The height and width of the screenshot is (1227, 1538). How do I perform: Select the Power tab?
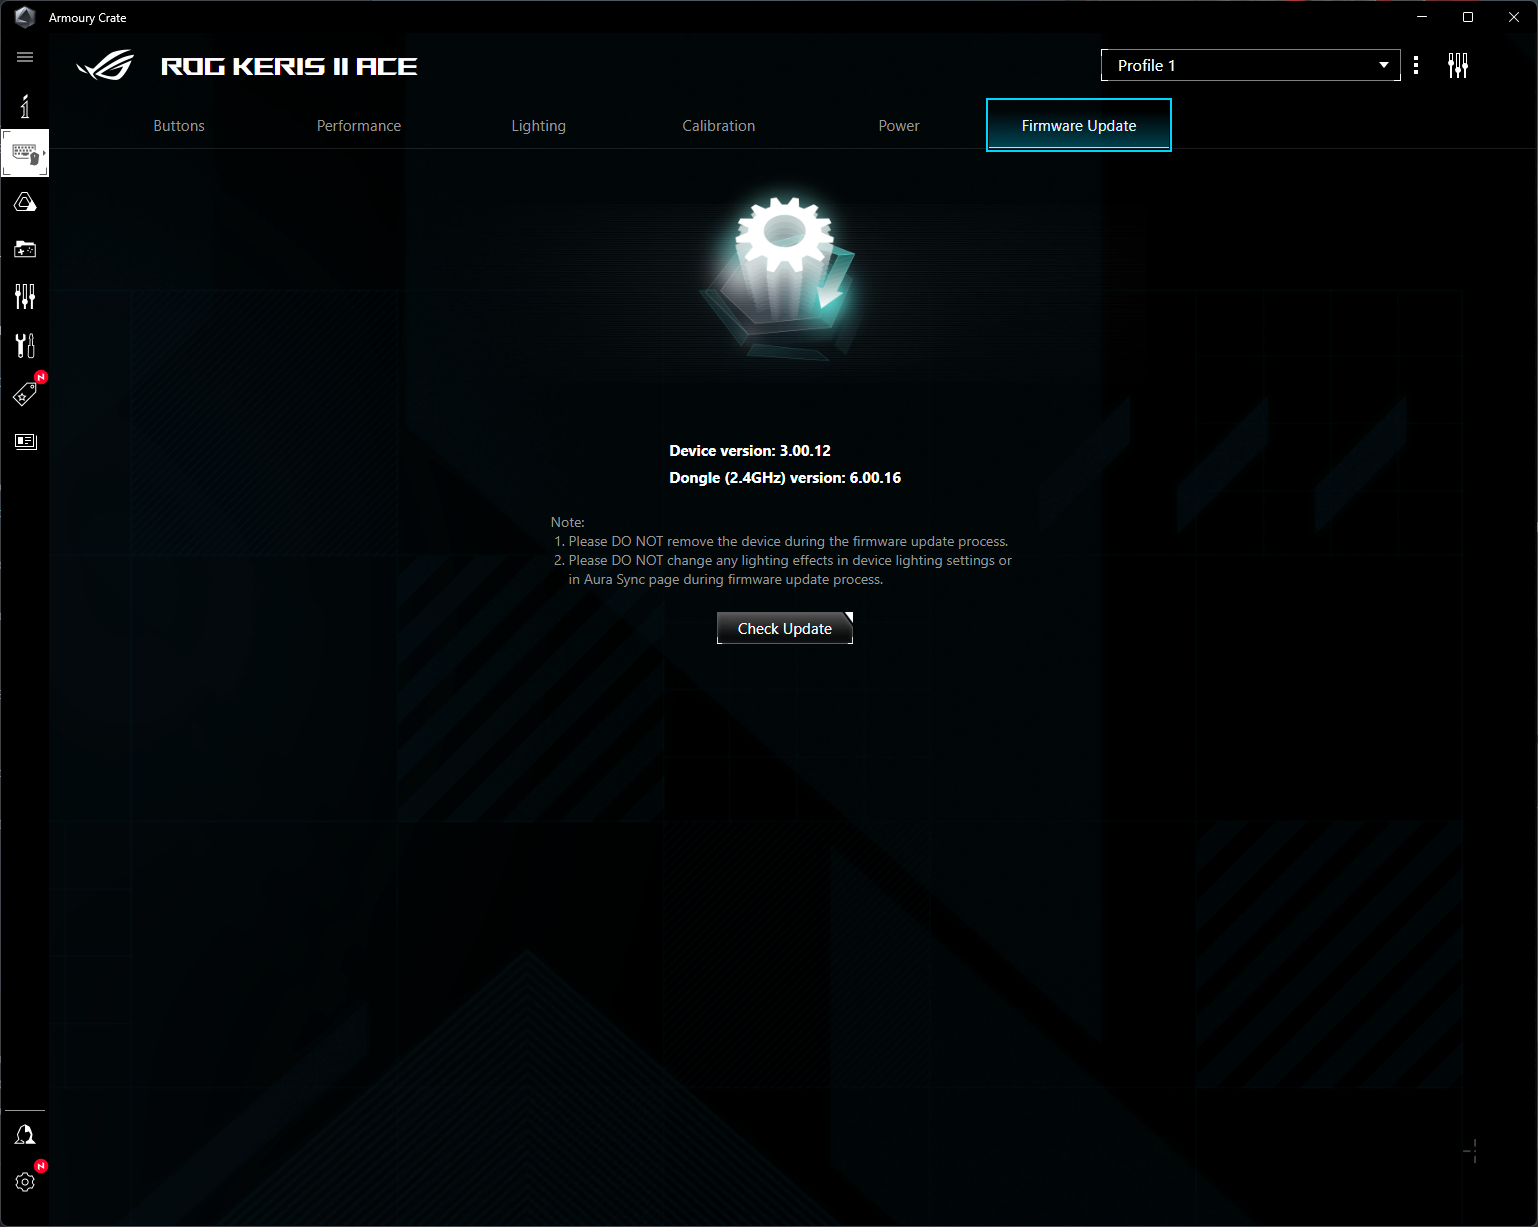point(899,126)
